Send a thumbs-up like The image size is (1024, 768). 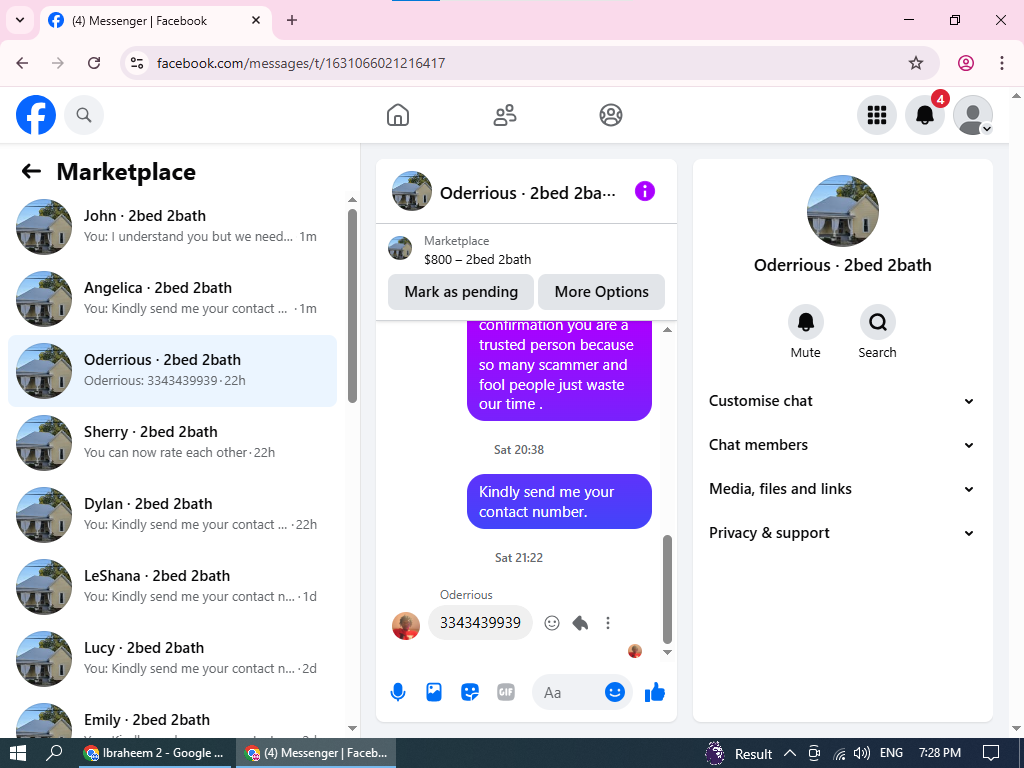[x=654, y=692]
